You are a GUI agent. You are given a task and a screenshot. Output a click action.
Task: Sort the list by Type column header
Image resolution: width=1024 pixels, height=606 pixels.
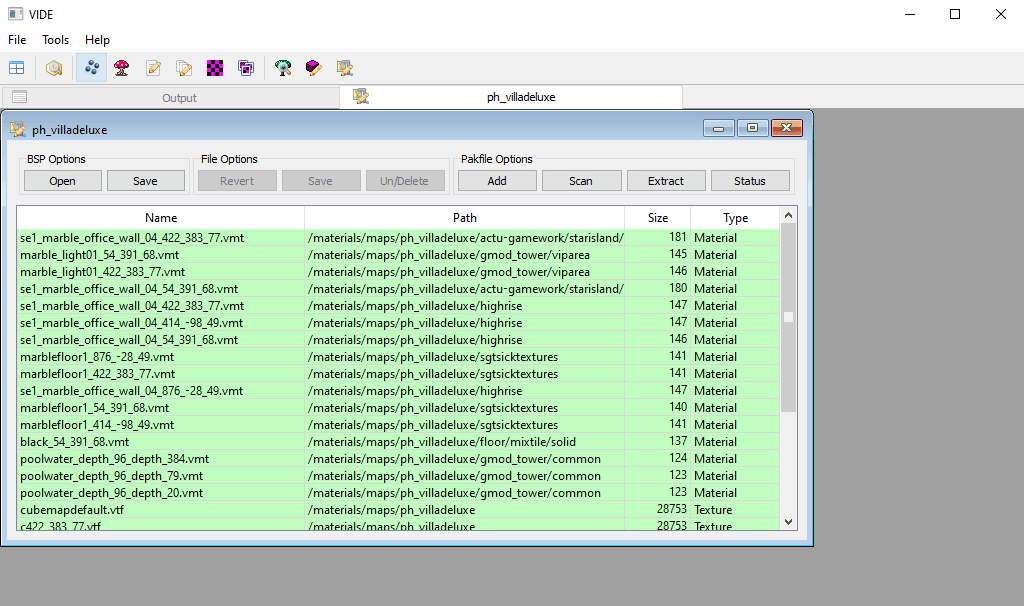pos(735,217)
